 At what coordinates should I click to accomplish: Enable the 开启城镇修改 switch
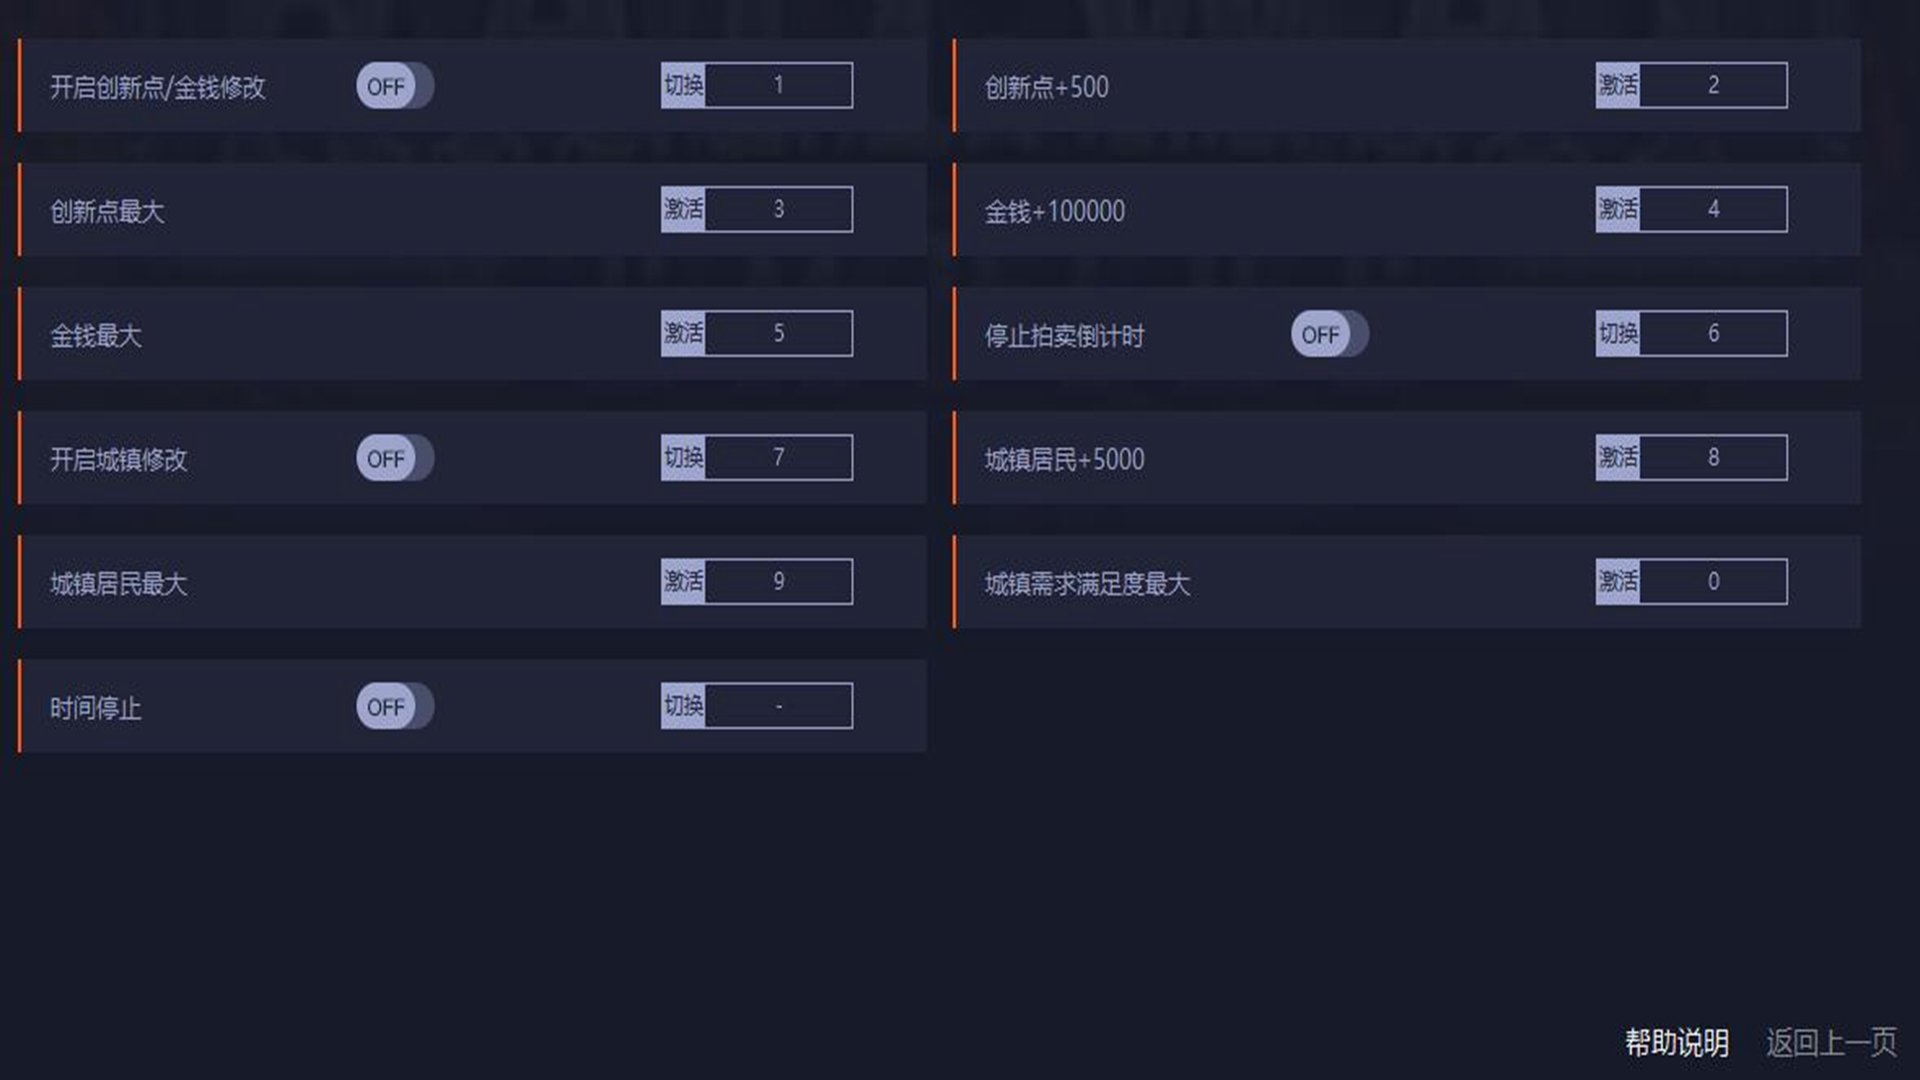(394, 458)
